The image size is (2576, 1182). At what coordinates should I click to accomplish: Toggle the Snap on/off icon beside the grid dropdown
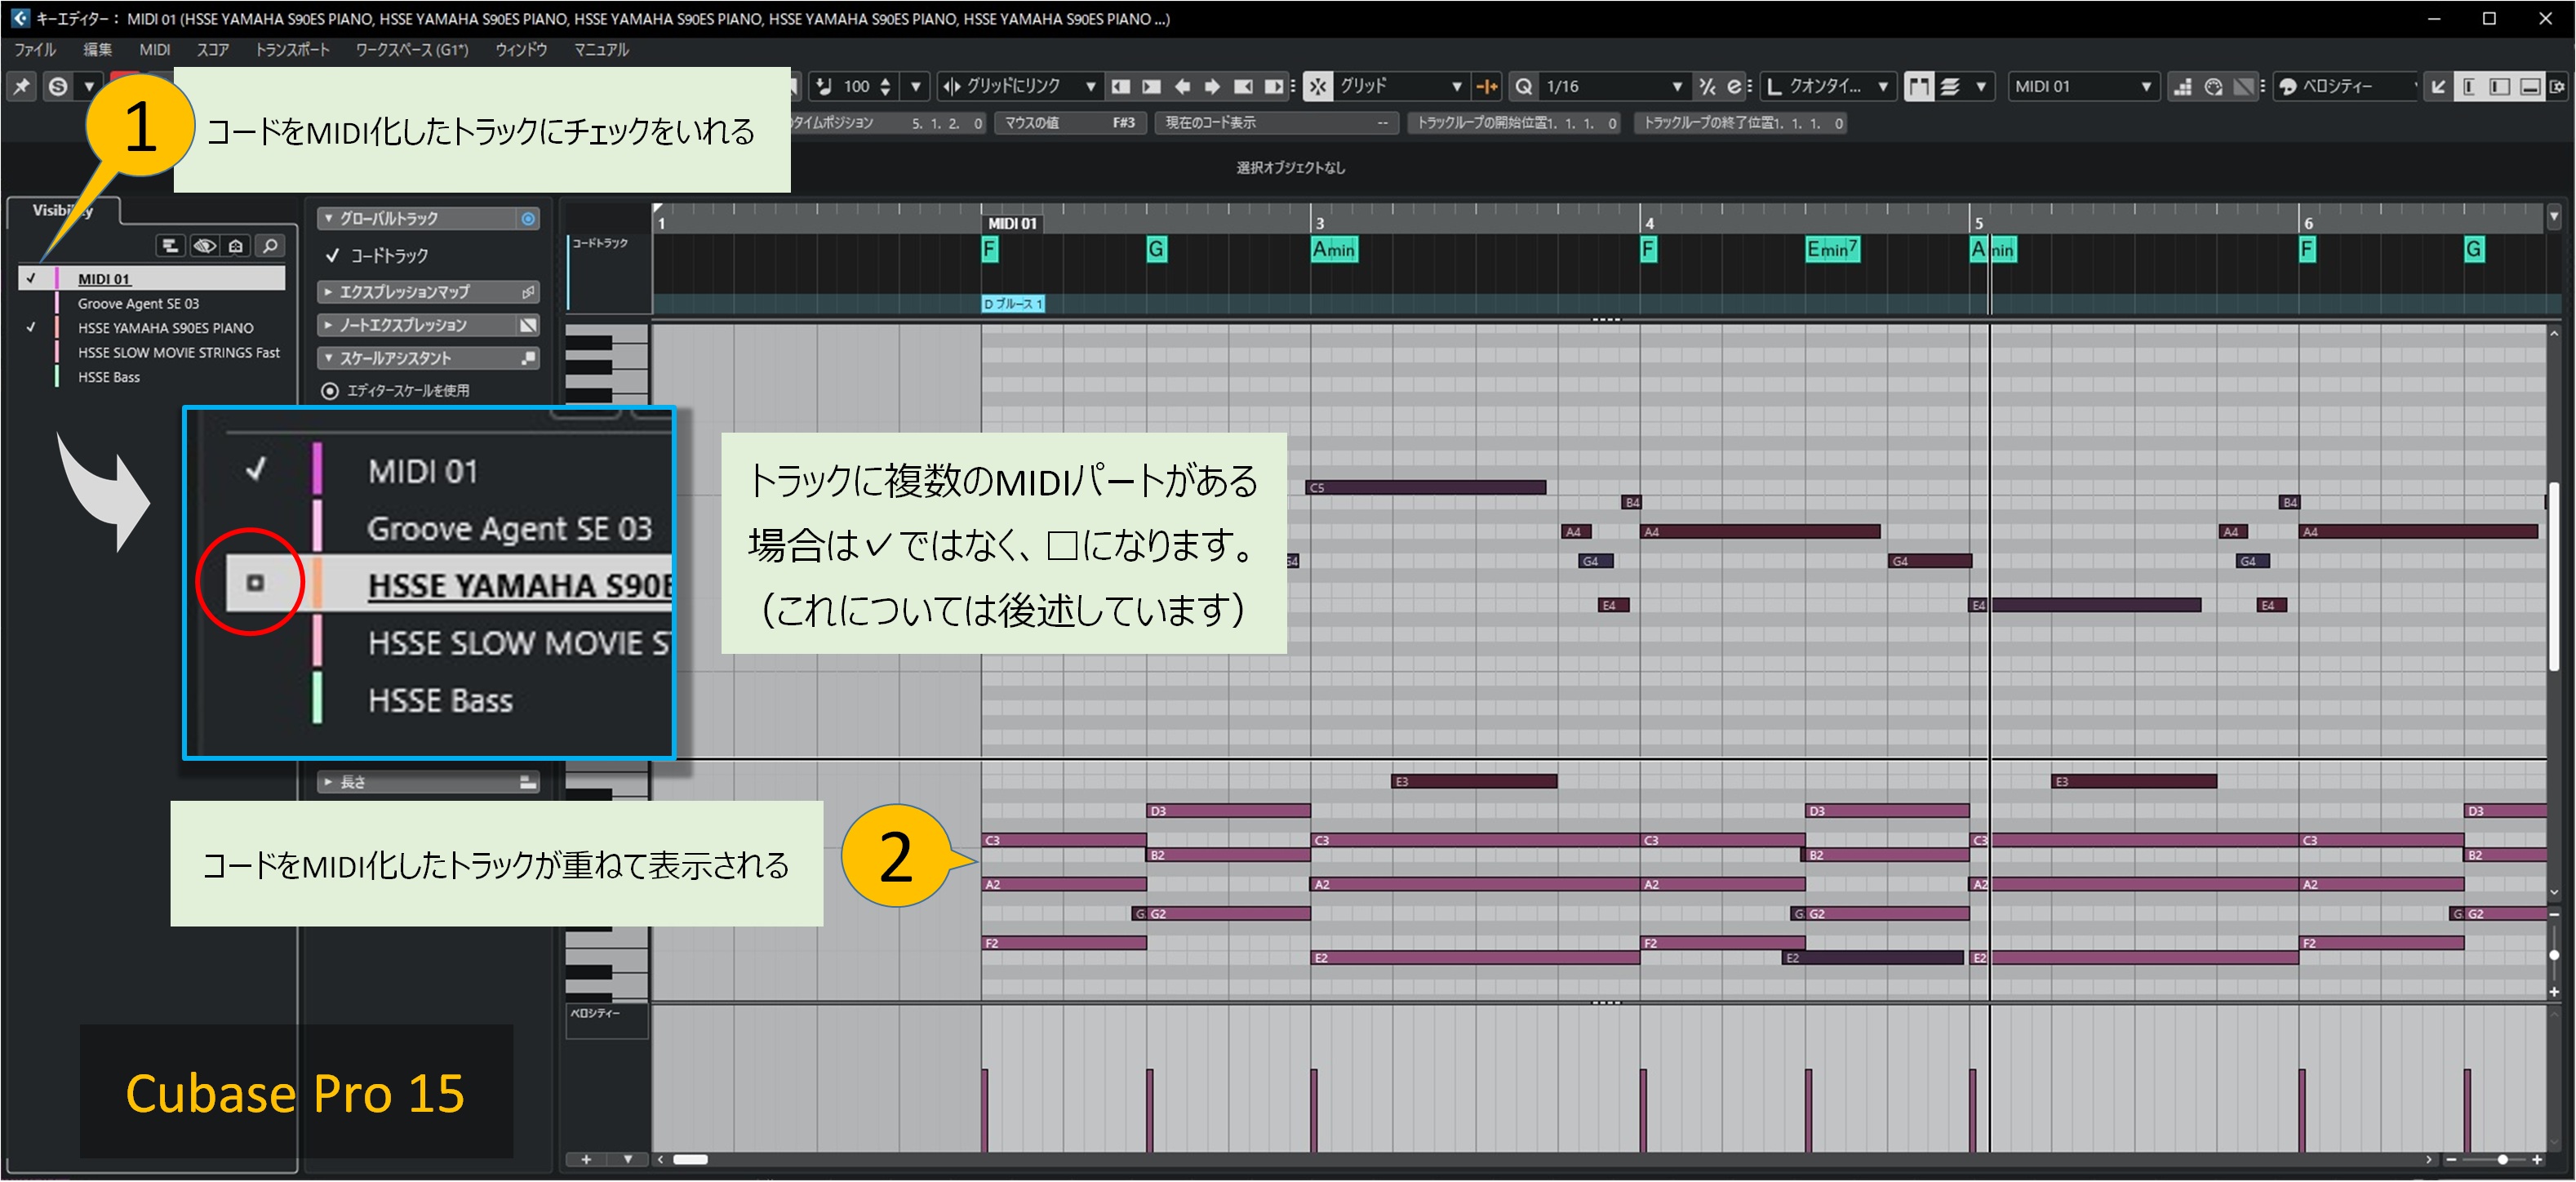tap(1318, 87)
